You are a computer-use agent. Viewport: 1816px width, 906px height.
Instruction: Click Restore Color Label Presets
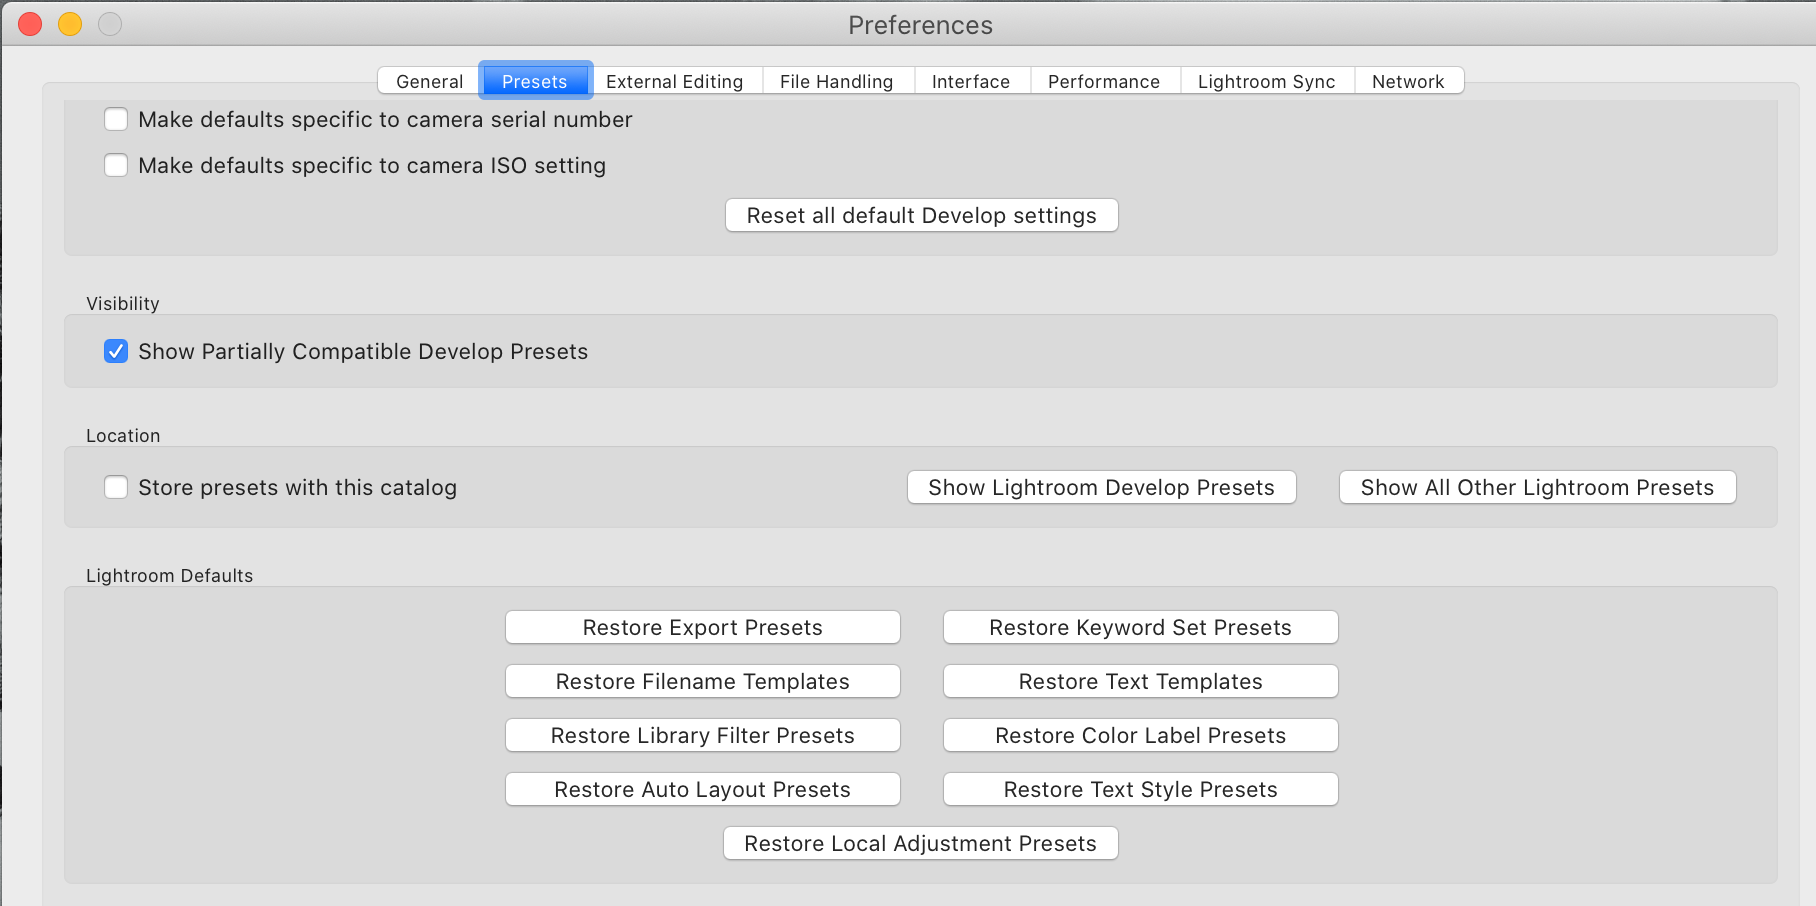coord(1140,735)
